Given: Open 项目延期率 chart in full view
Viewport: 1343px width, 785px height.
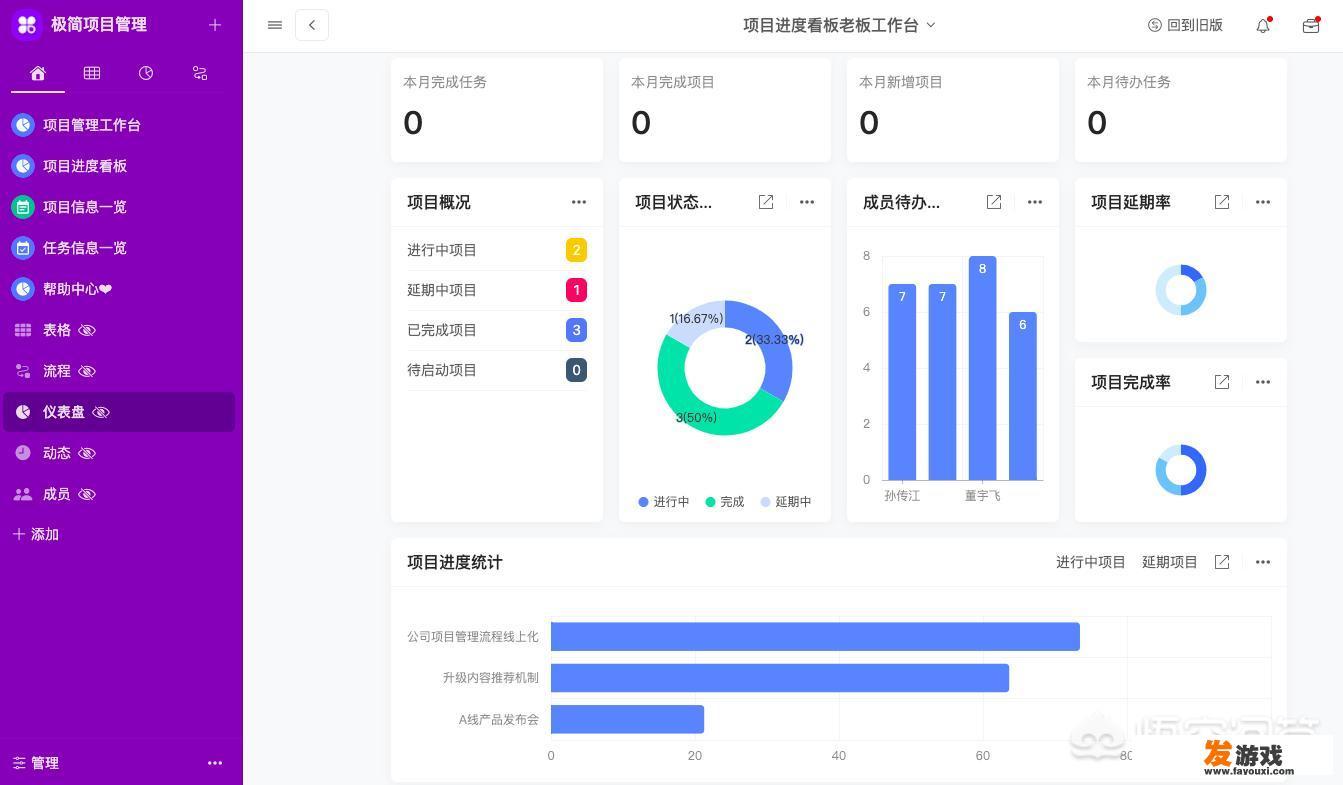Looking at the screenshot, I should (1222, 202).
